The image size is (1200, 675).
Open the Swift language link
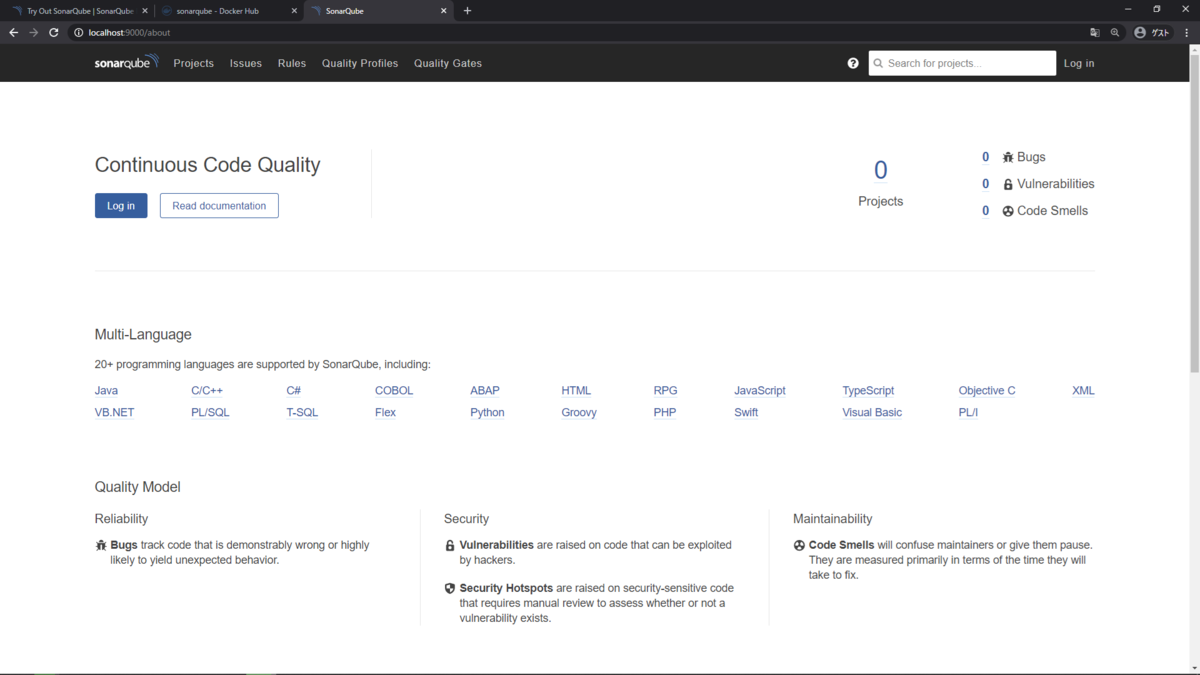(746, 412)
